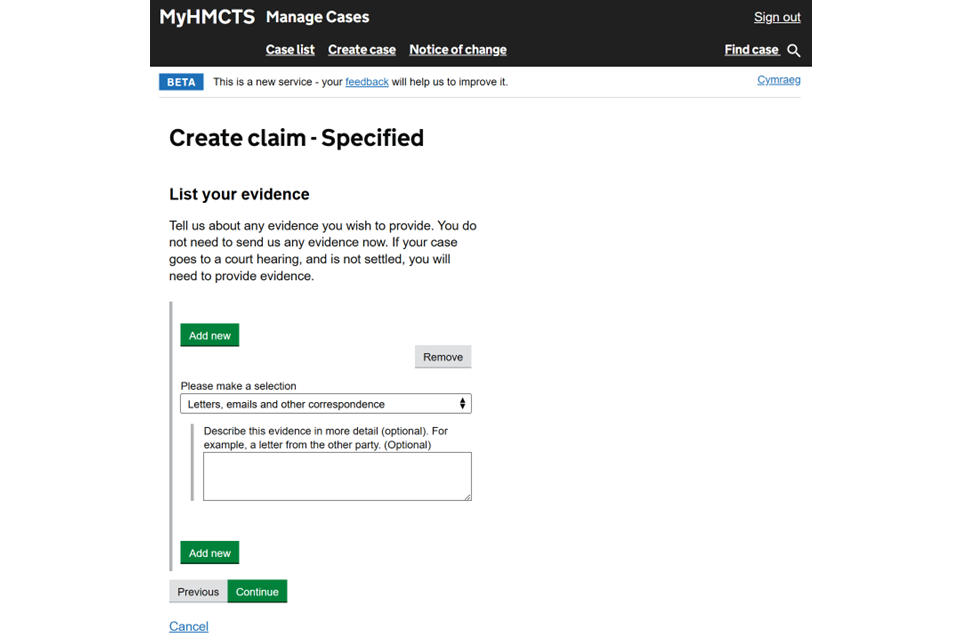Cancel the claim creation
The width and height of the screenshot is (960, 640).
pyautogui.click(x=188, y=627)
